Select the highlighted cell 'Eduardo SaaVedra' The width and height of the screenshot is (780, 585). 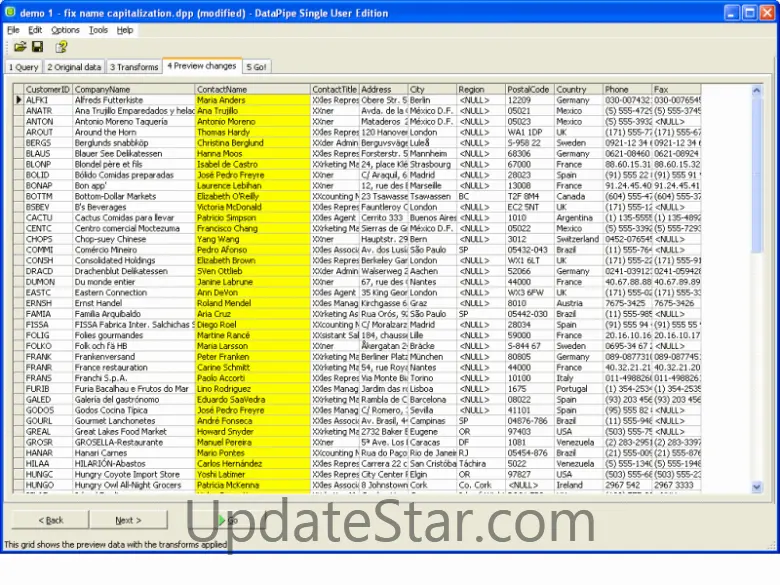tap(252, 399)
